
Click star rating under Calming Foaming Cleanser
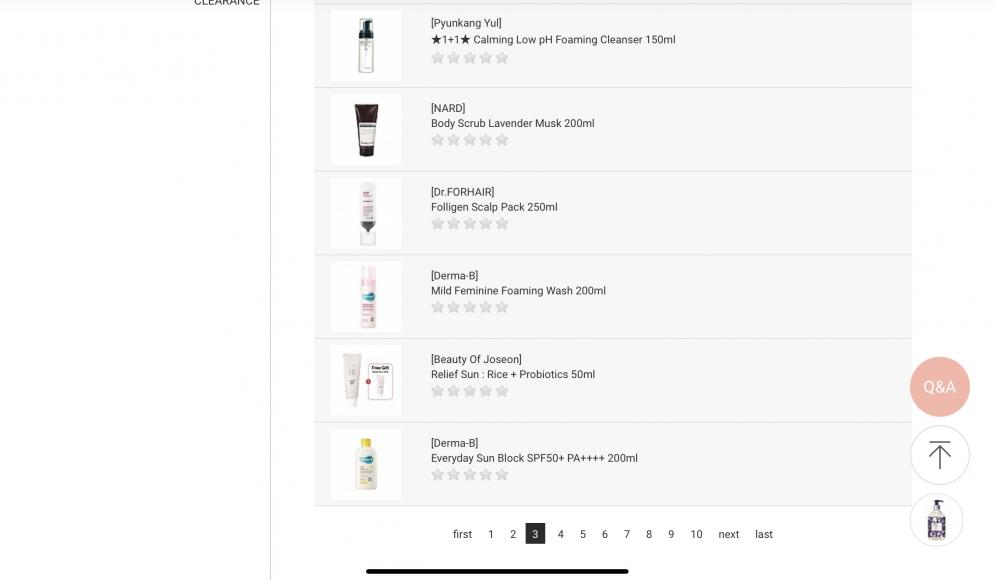pyautogui.click(x=470, y=58)
